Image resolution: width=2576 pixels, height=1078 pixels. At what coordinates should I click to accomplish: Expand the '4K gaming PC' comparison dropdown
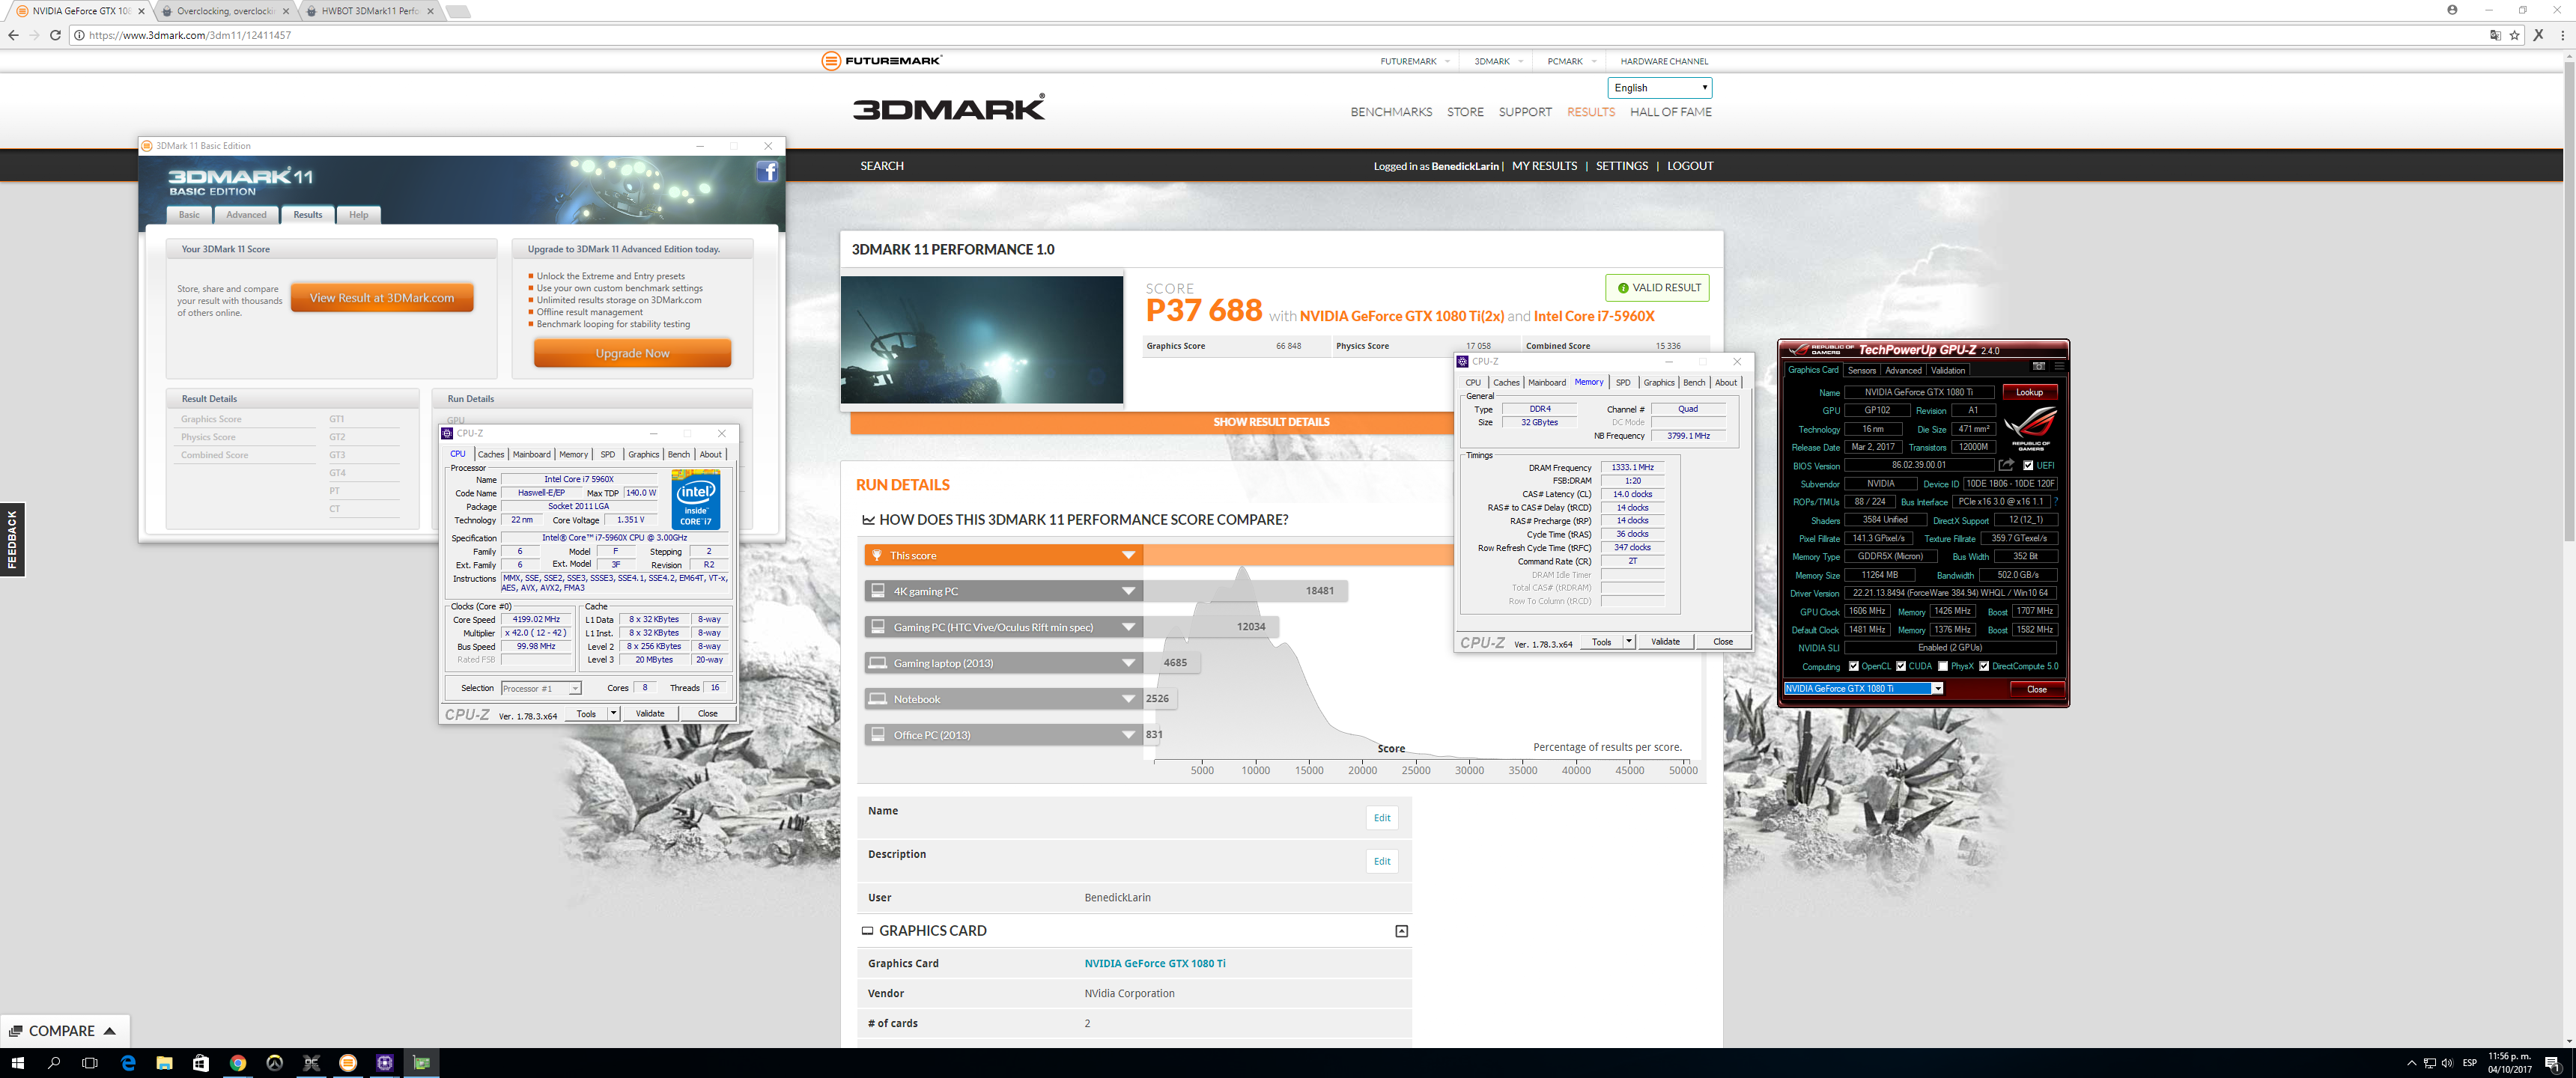click(x=1128, y=592)
